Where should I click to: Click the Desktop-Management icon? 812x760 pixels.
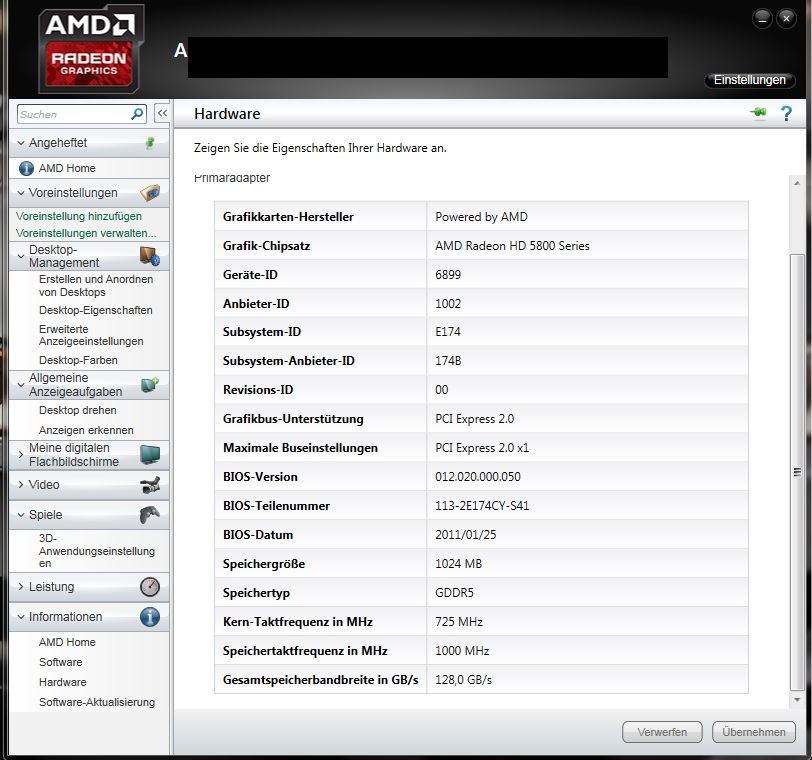click(x=150, y=256)
